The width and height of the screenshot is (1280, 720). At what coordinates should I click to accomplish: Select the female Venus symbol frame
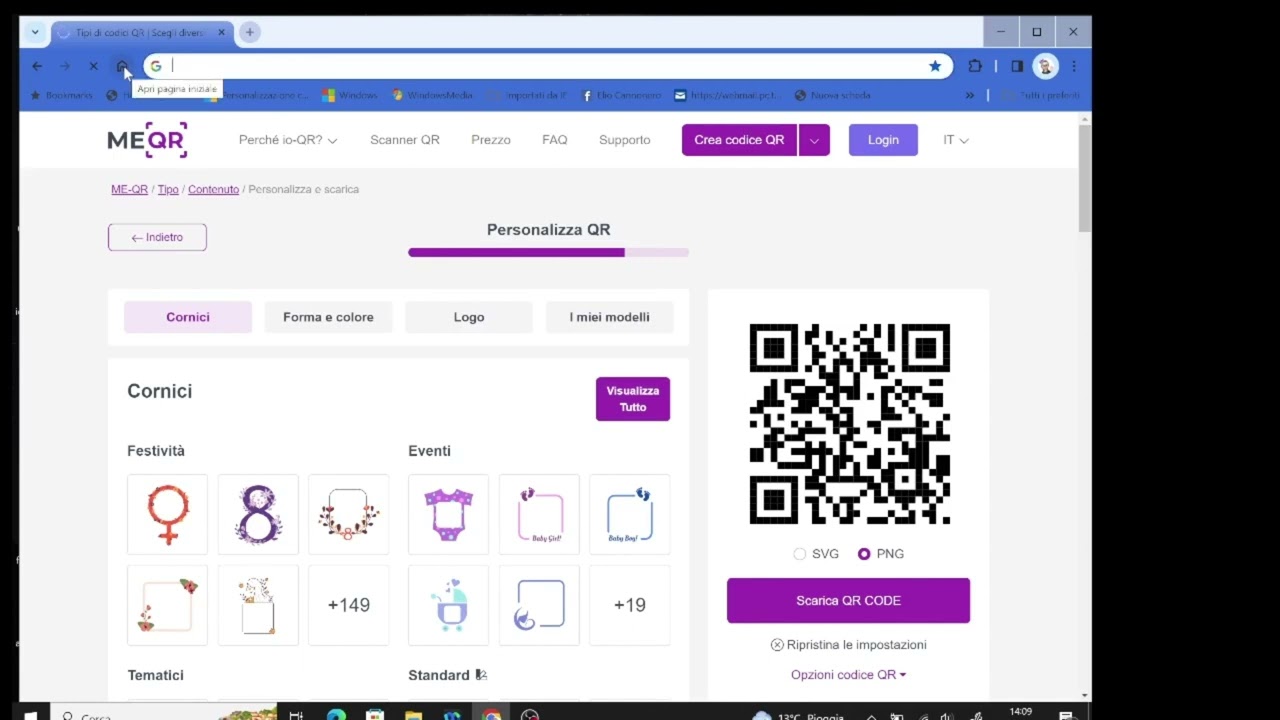click(167, 514)
